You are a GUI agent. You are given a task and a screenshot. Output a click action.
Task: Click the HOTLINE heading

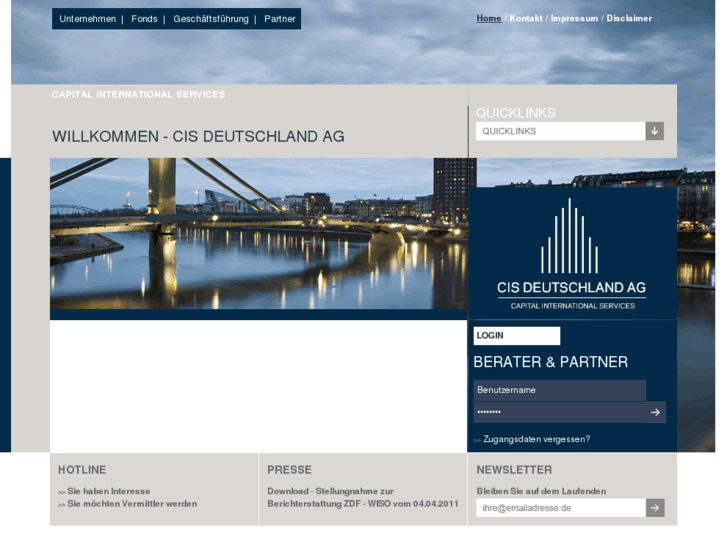[82, 470]
